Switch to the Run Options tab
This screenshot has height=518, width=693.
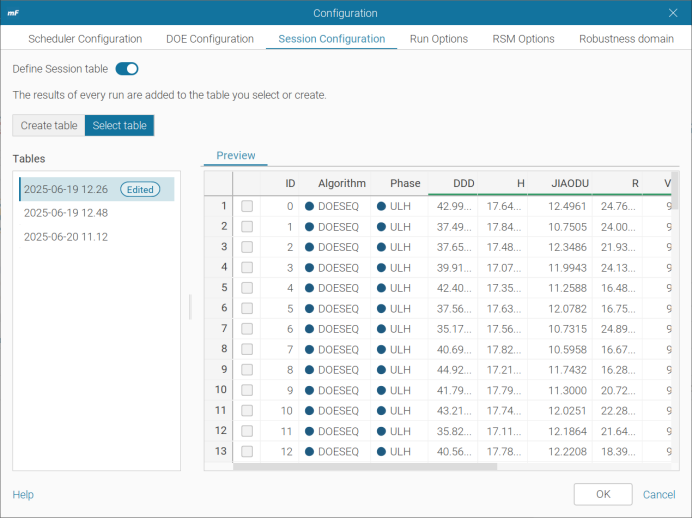[x=439, y=39]
